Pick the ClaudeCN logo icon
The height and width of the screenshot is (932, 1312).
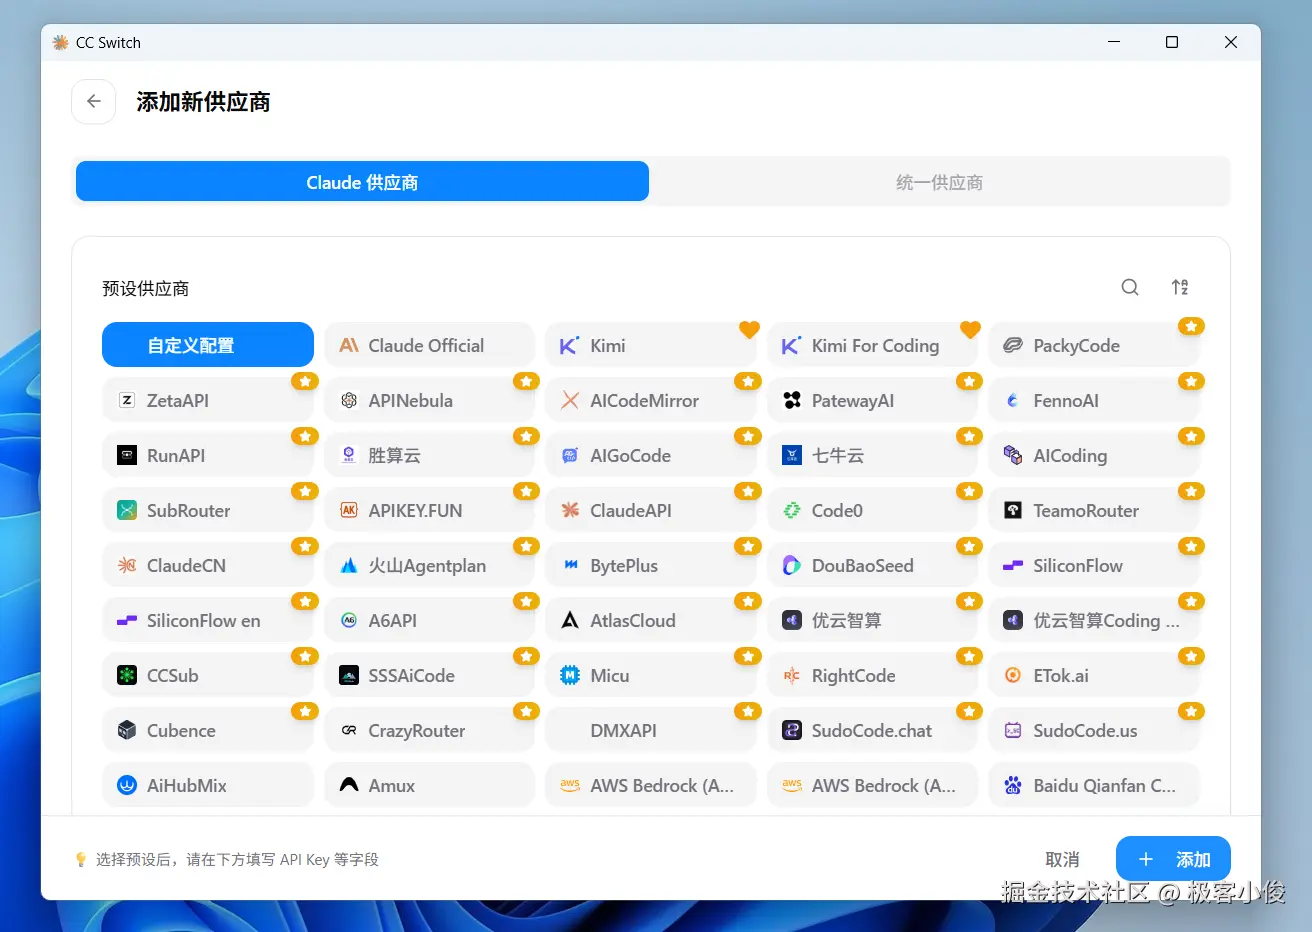coord(127,565)
